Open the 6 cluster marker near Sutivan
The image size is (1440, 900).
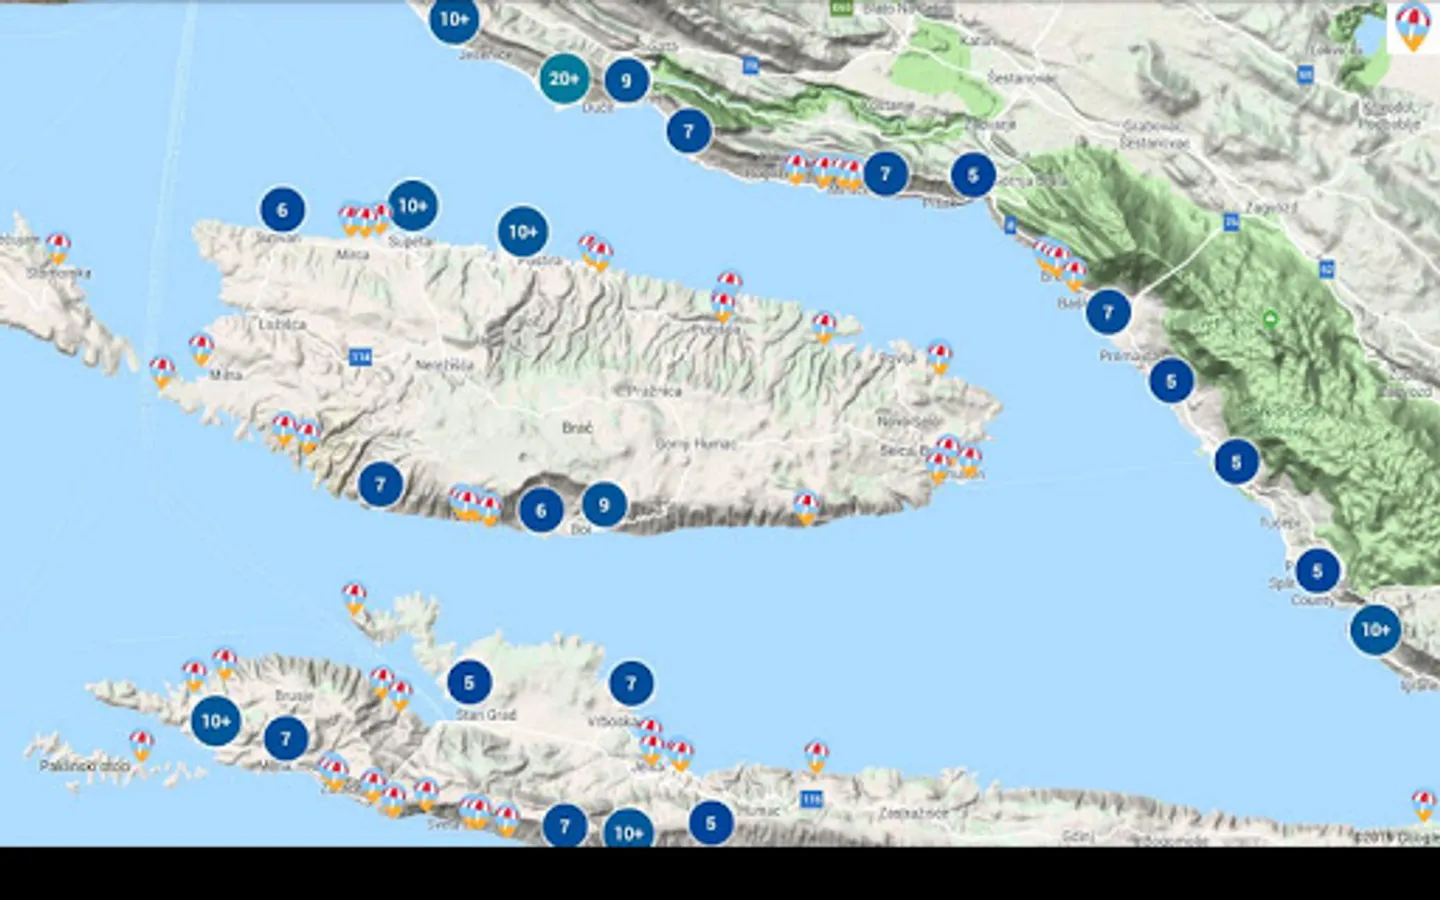[282, 210]
